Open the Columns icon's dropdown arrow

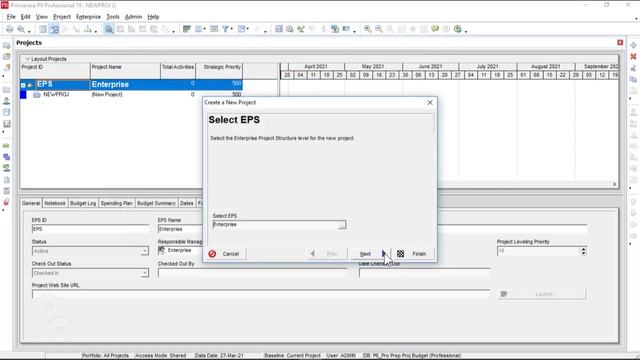pyautogui.click(x=204, y=29)
